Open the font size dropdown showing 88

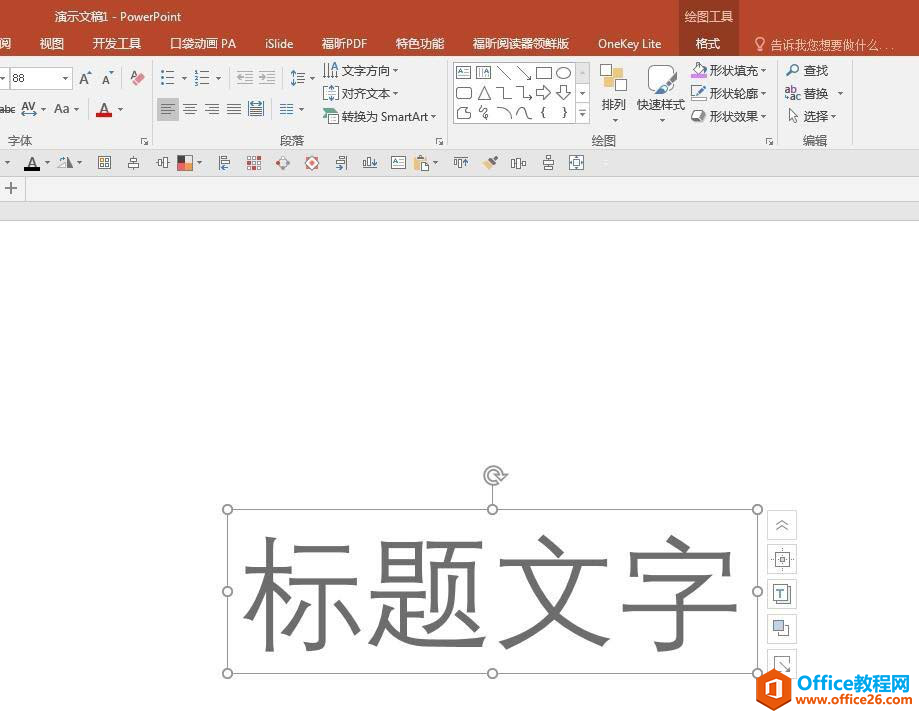(x=66, y=78)
